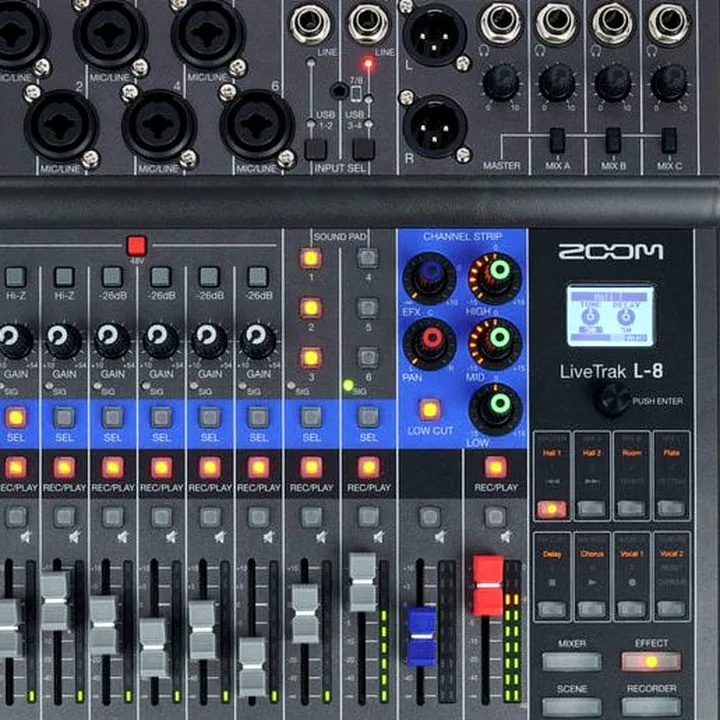Viewport: 720px width, 720px height.
Task: Select the Vocal 1 effect button
Action: 631,609
